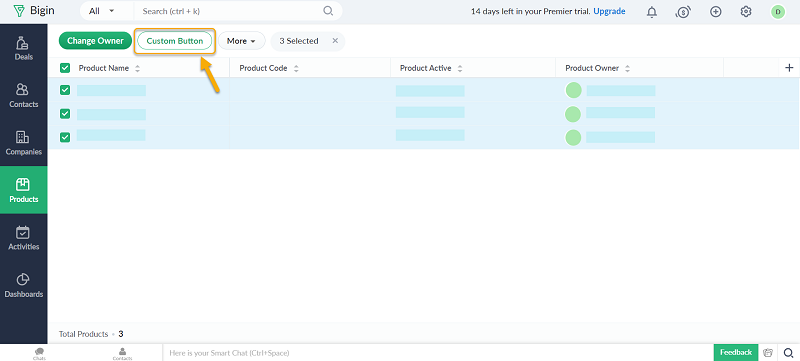Click the add column plus icon
Viewport: 800px width, 361px height.
point(789,68)
